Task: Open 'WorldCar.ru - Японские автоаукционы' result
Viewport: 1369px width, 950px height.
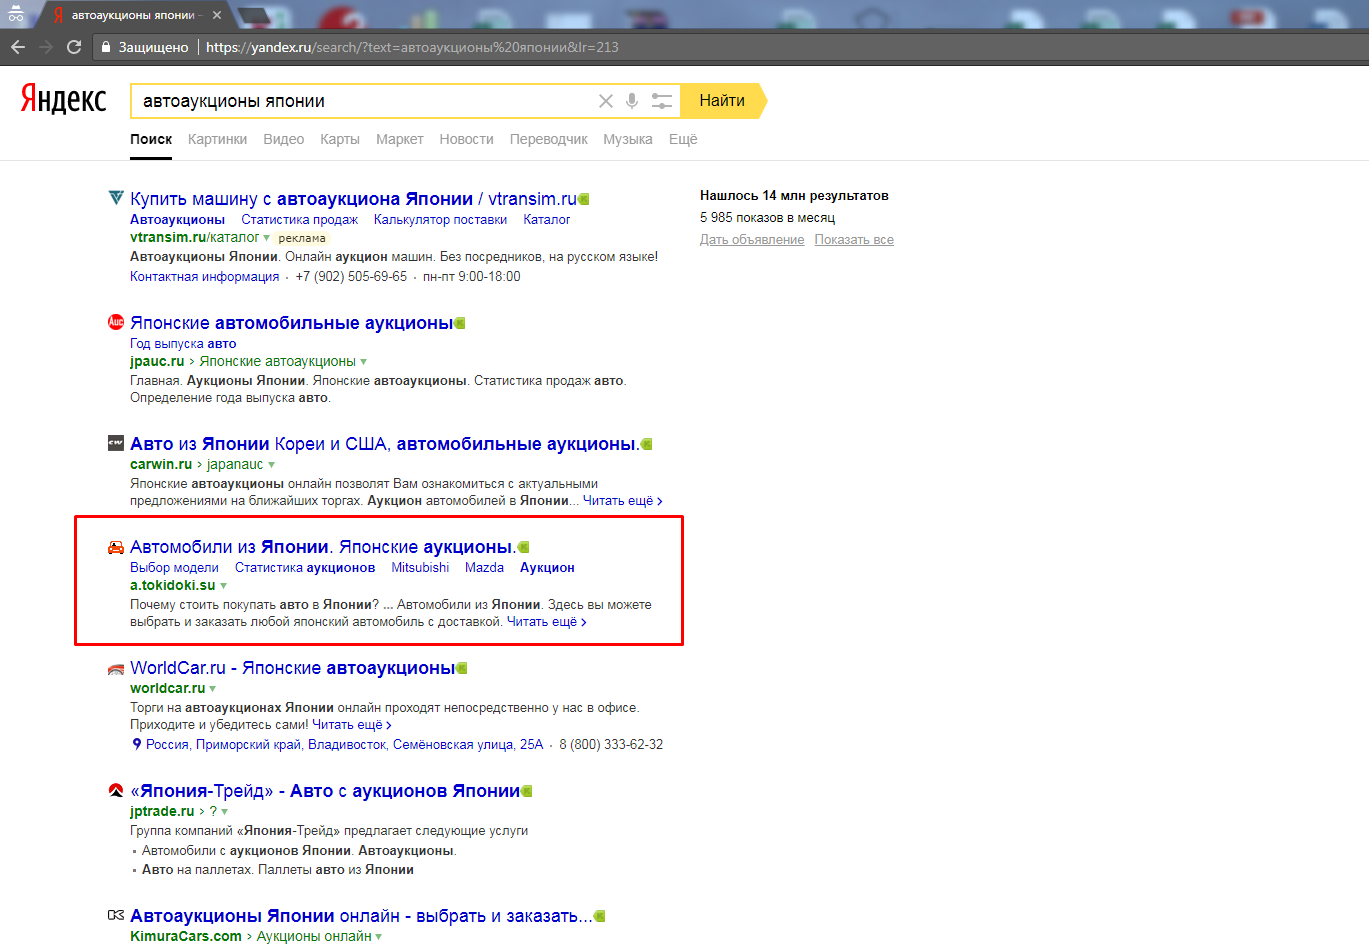Action: click(x=292, y=668)
